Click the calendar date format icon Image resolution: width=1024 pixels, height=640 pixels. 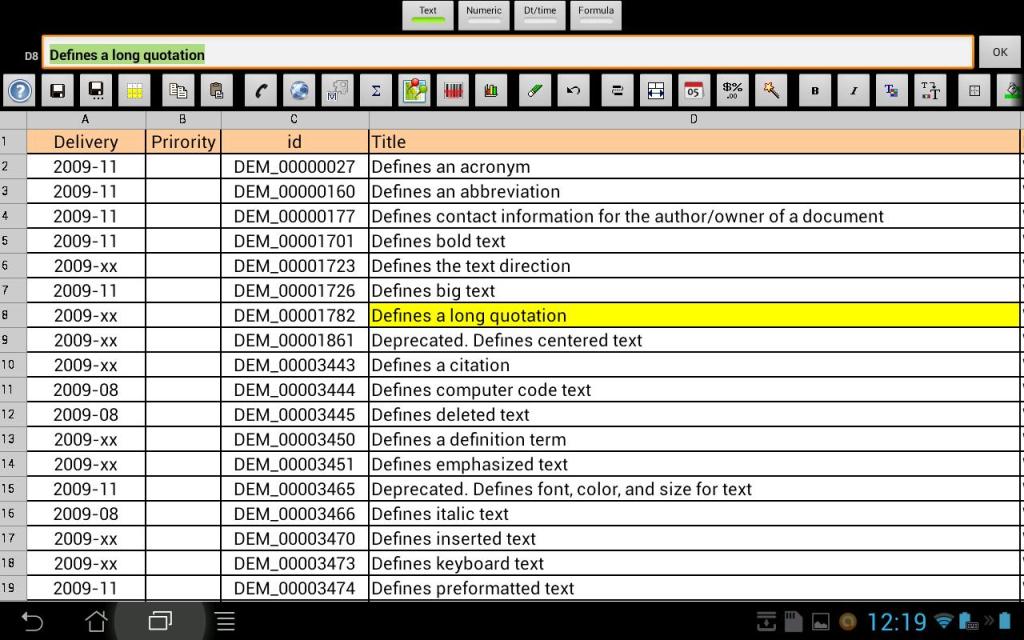694,91
